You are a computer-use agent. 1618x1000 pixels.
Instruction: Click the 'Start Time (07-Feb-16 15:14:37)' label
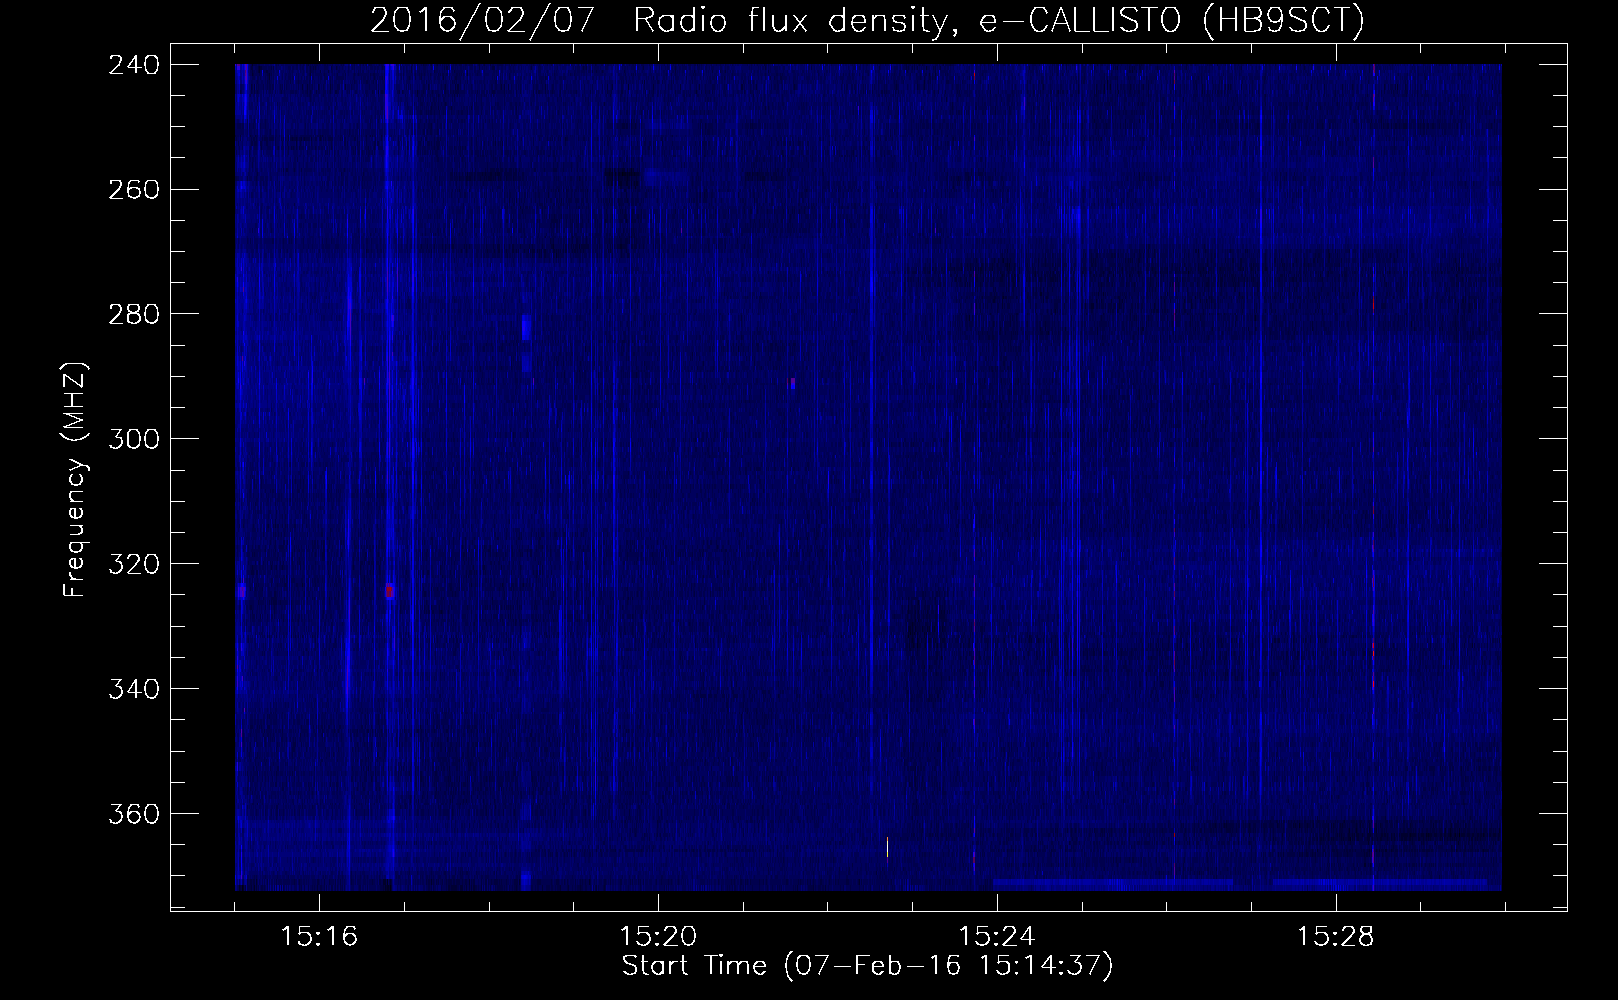pos(867,966)
